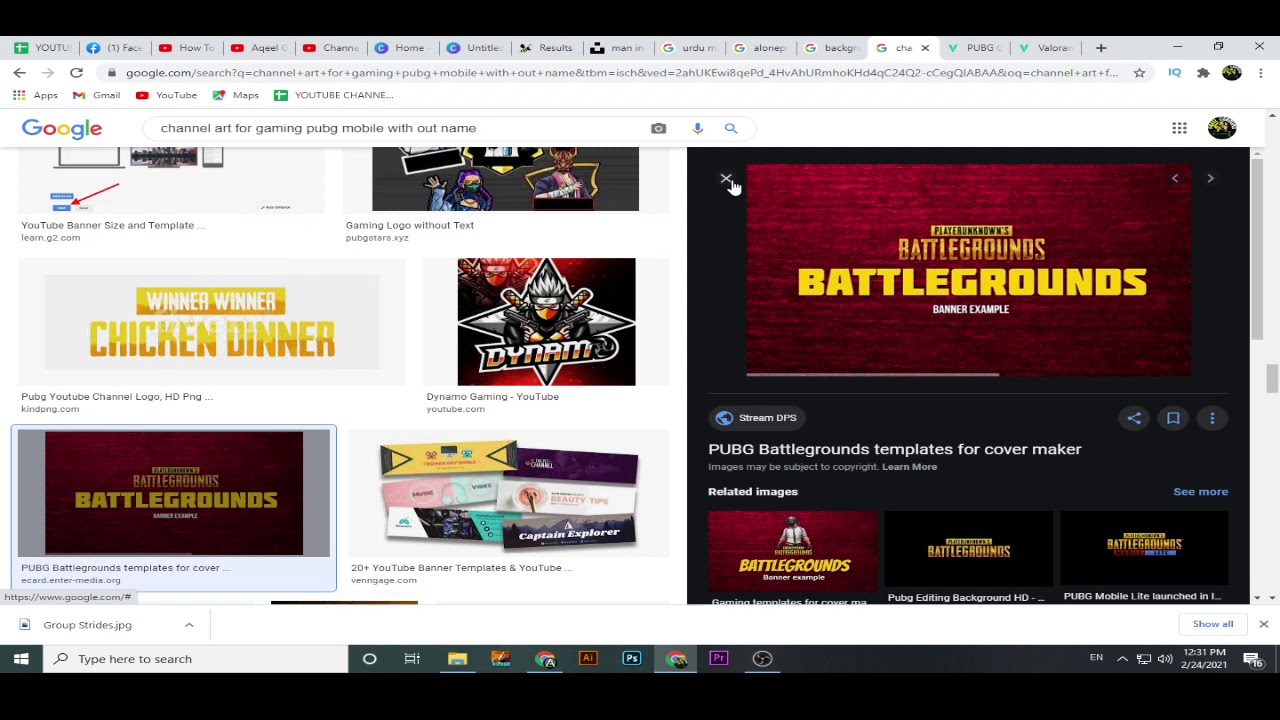Screen dimensions: 1280x720
Task: Open Apps bookmark shortcut
Action: (36, 95)
